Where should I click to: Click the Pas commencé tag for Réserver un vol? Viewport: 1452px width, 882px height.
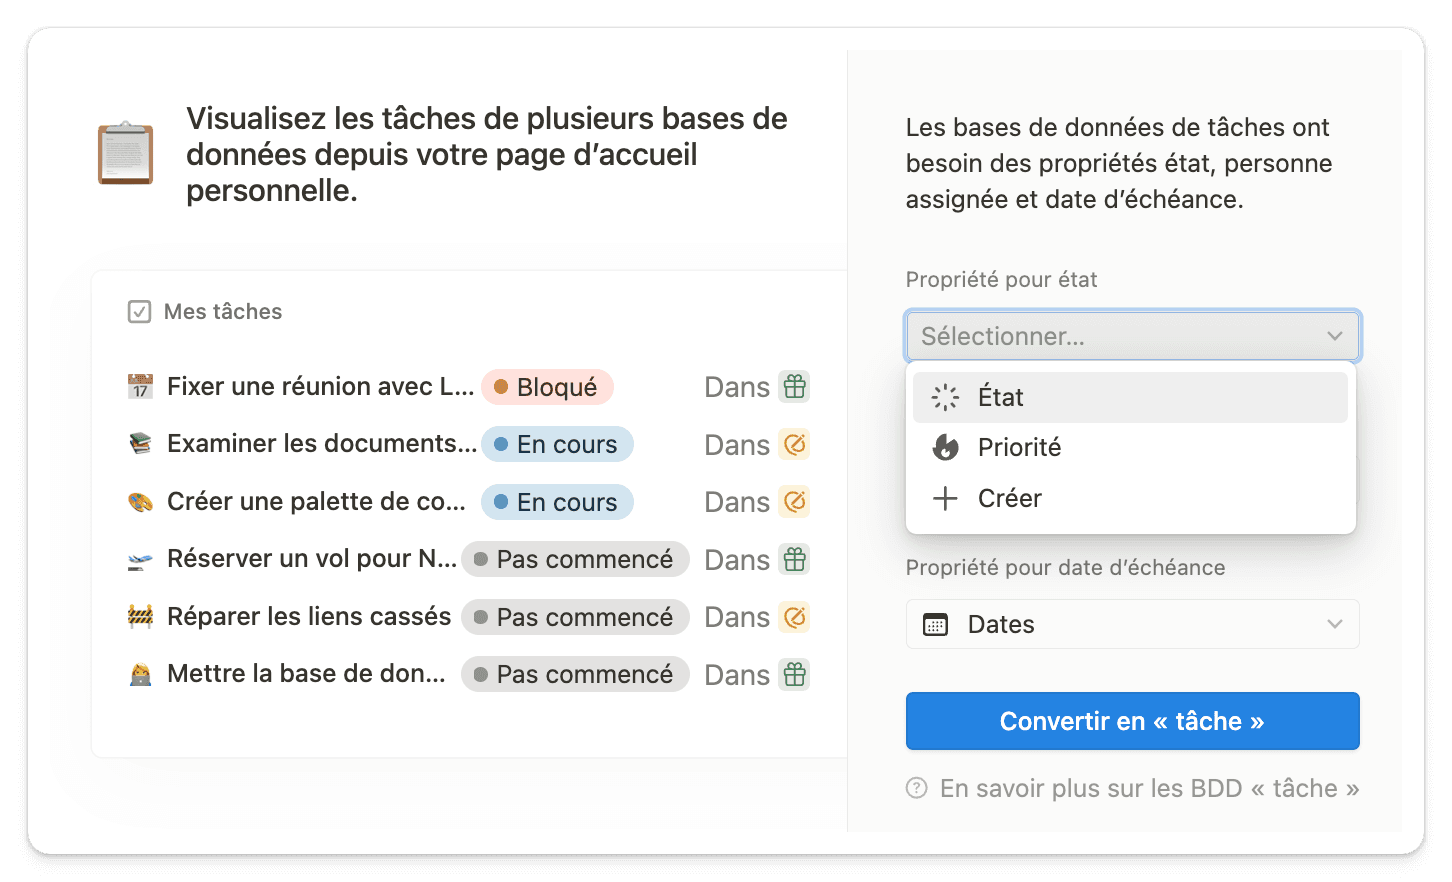click(575, 560)
